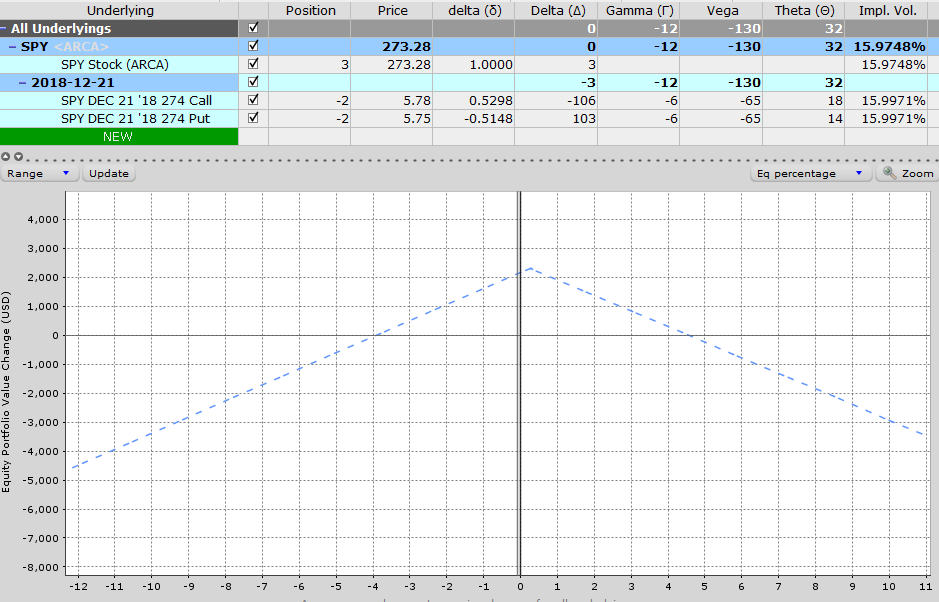The height and width of the screenshot is (602, 939).
Task: Uncheck the 2018-12-21 expiry checkbox
Action: [253, 81]
